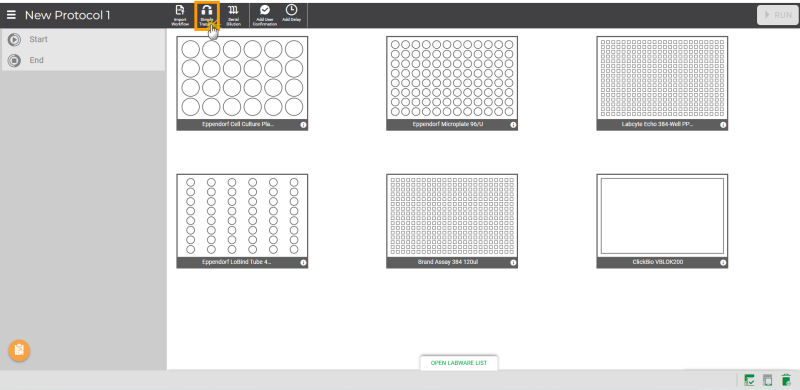Add a User Confirmation step
Image resolution: width=800 pixels, height=390 pixels.
coord(265,15)
